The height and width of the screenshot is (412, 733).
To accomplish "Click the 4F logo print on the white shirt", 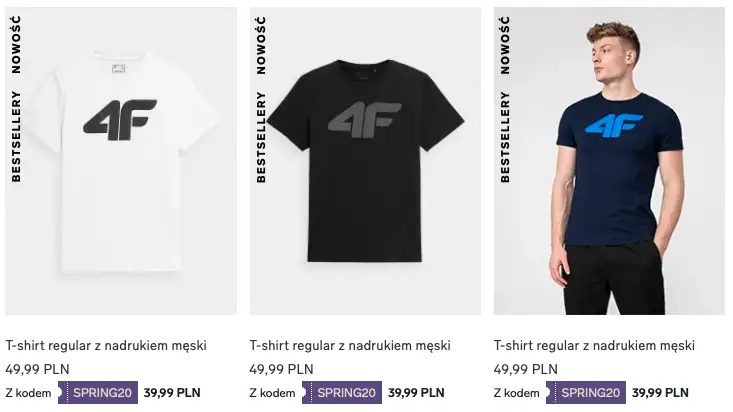I will coord(120,120).
